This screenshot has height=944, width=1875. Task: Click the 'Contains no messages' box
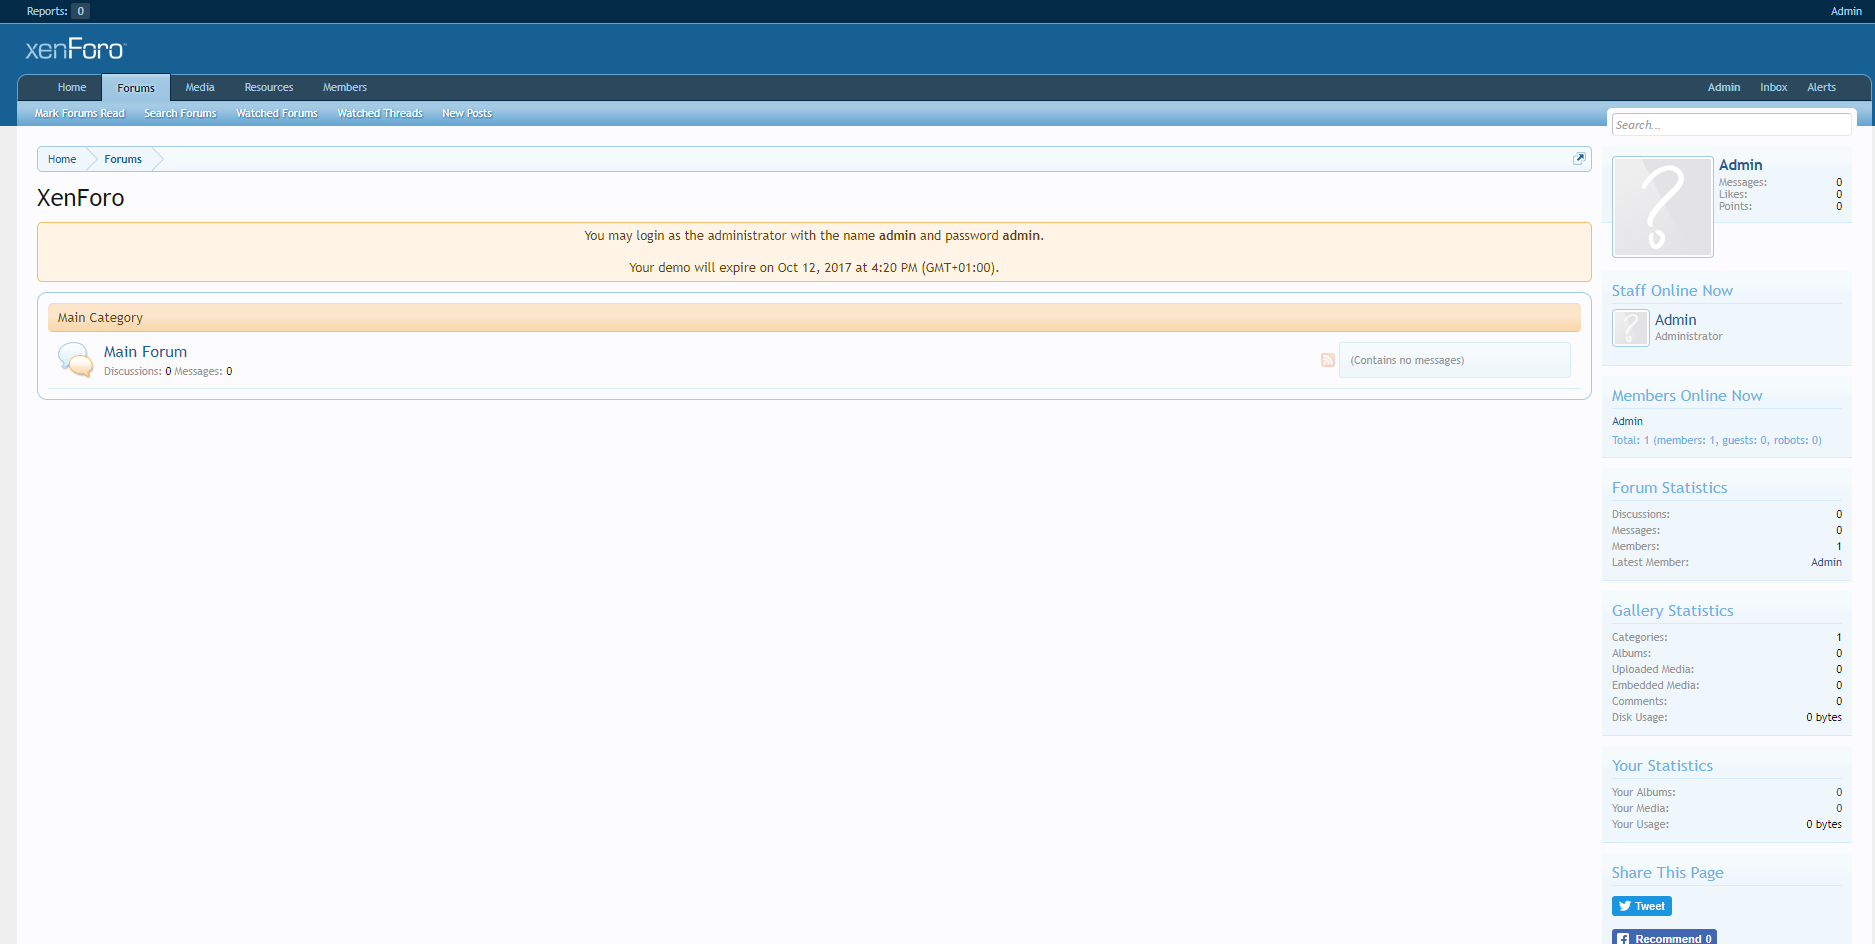click(1455, 360)
